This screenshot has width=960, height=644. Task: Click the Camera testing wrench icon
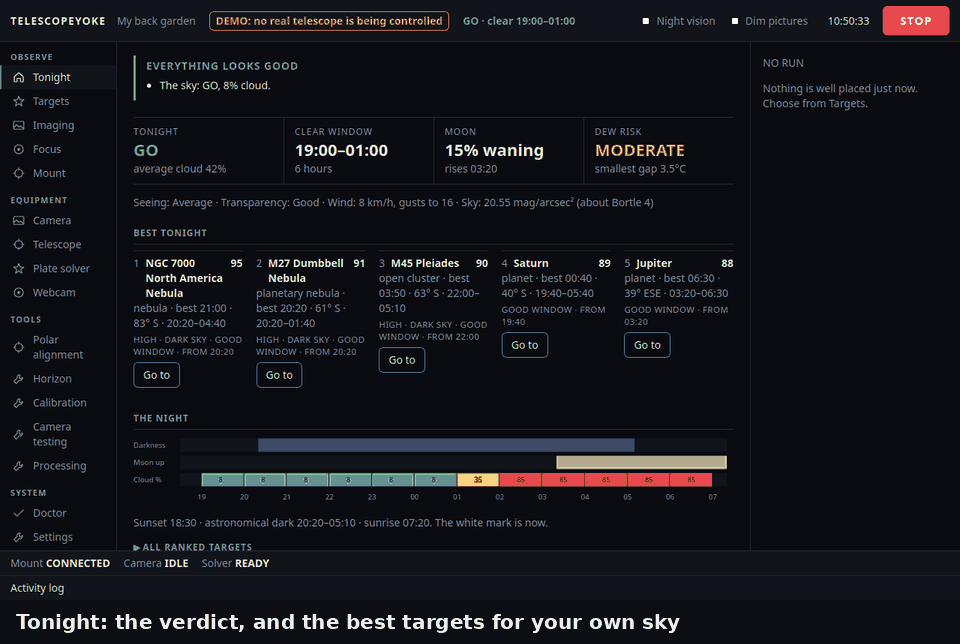[x=19, y=434]
